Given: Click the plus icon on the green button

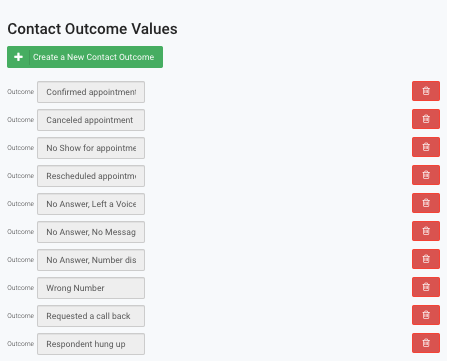Looking at the screenshot, I should point(18,57).
